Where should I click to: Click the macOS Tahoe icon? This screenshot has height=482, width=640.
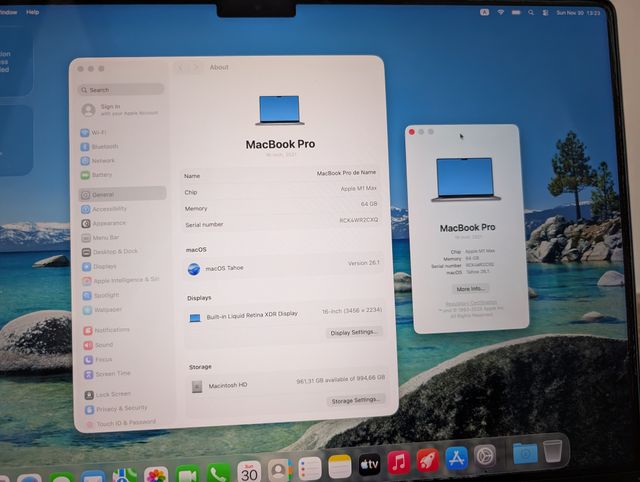[194, 269]
